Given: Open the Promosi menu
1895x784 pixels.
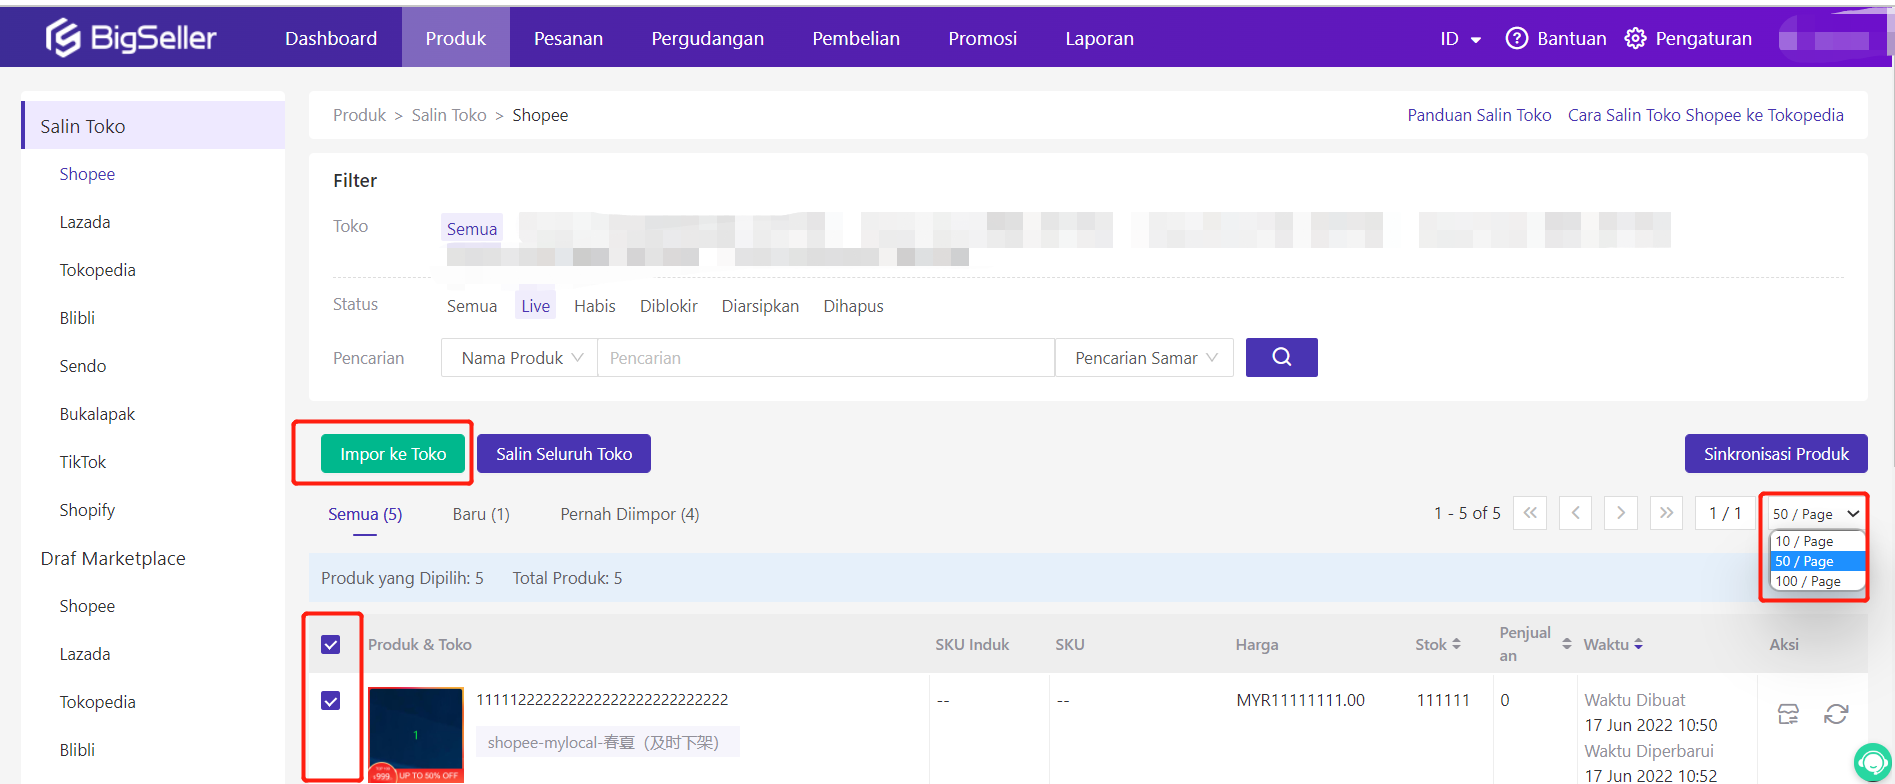Looking at the screenshot, I should pos(982,38).
